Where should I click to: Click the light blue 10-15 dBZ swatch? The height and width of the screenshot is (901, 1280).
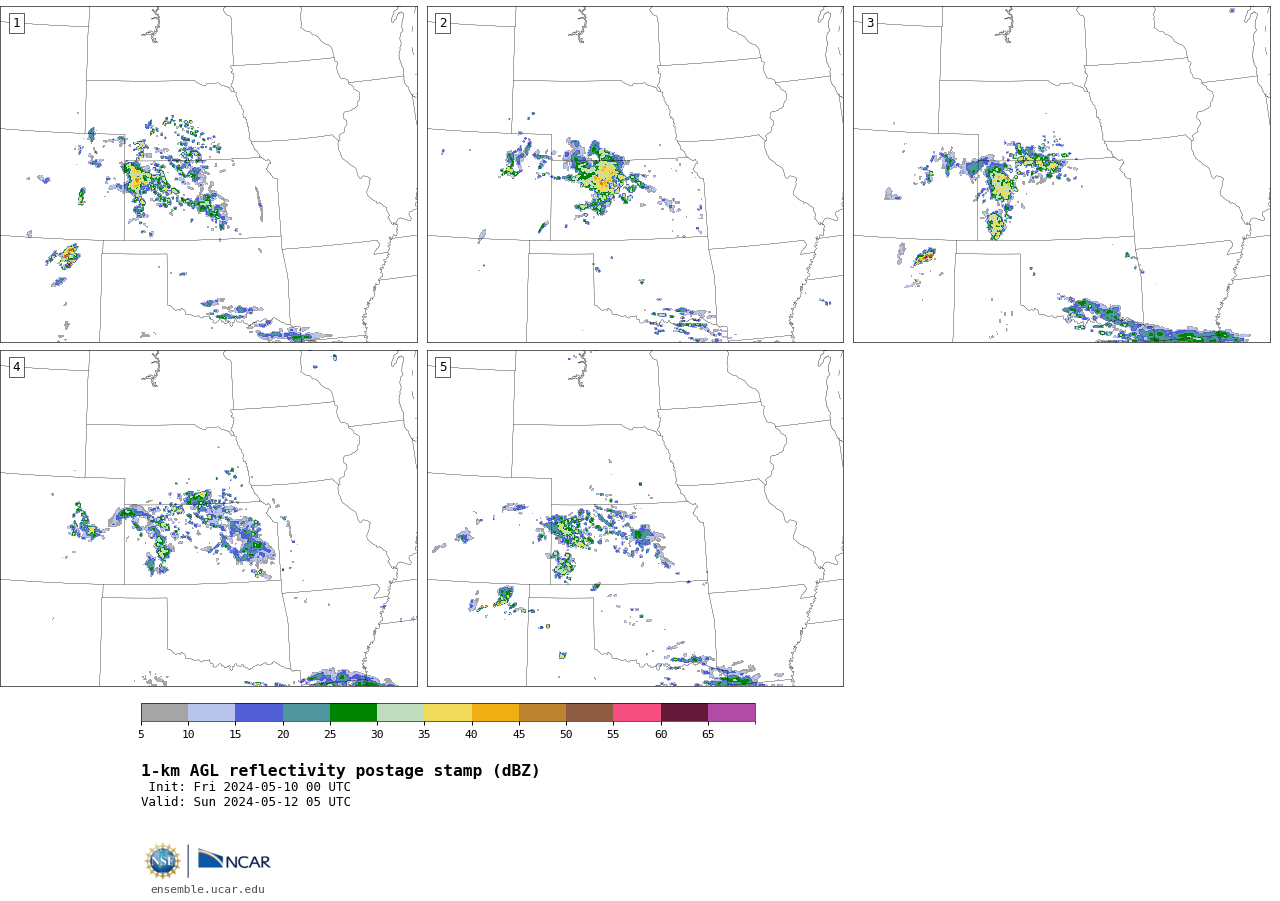(212, 713)
